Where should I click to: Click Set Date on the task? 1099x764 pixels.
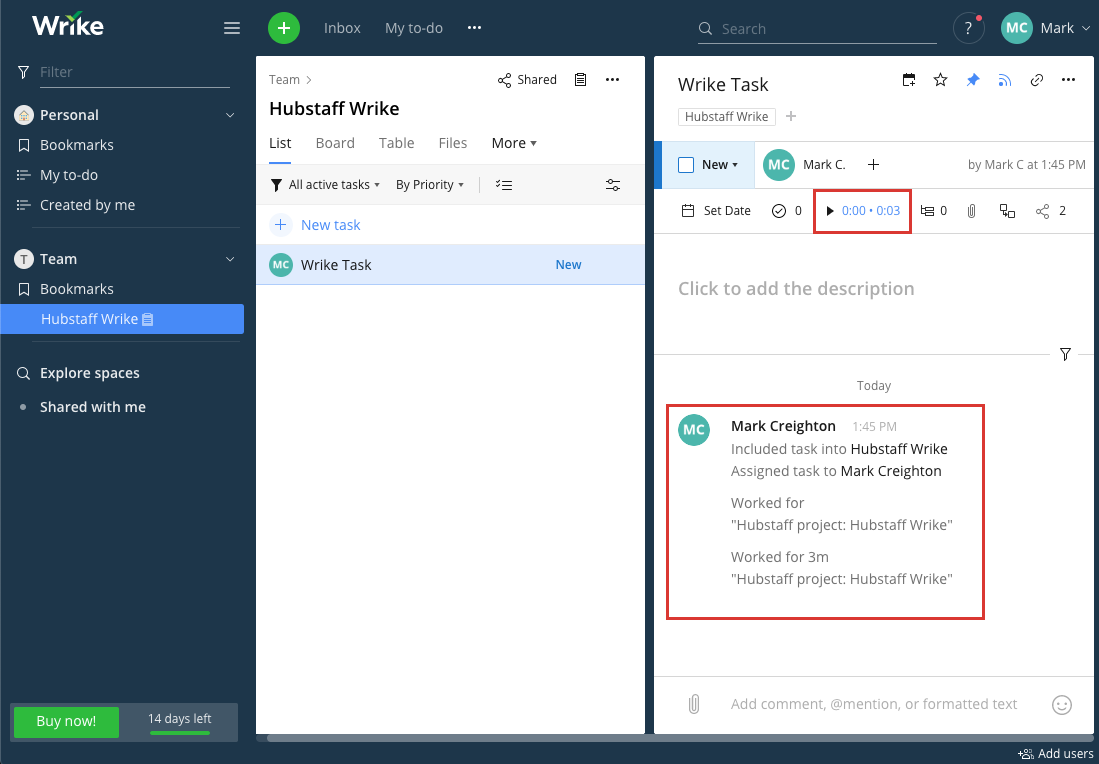716,210
